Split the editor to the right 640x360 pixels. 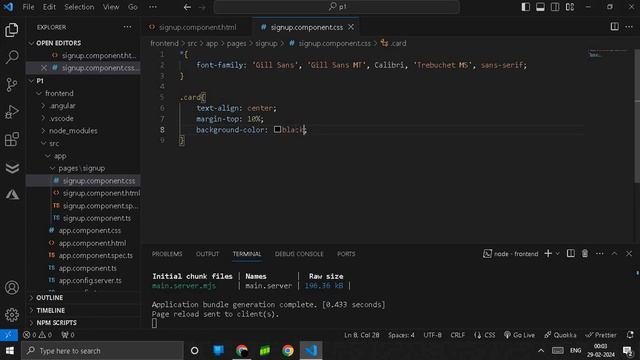click(614, 27)
